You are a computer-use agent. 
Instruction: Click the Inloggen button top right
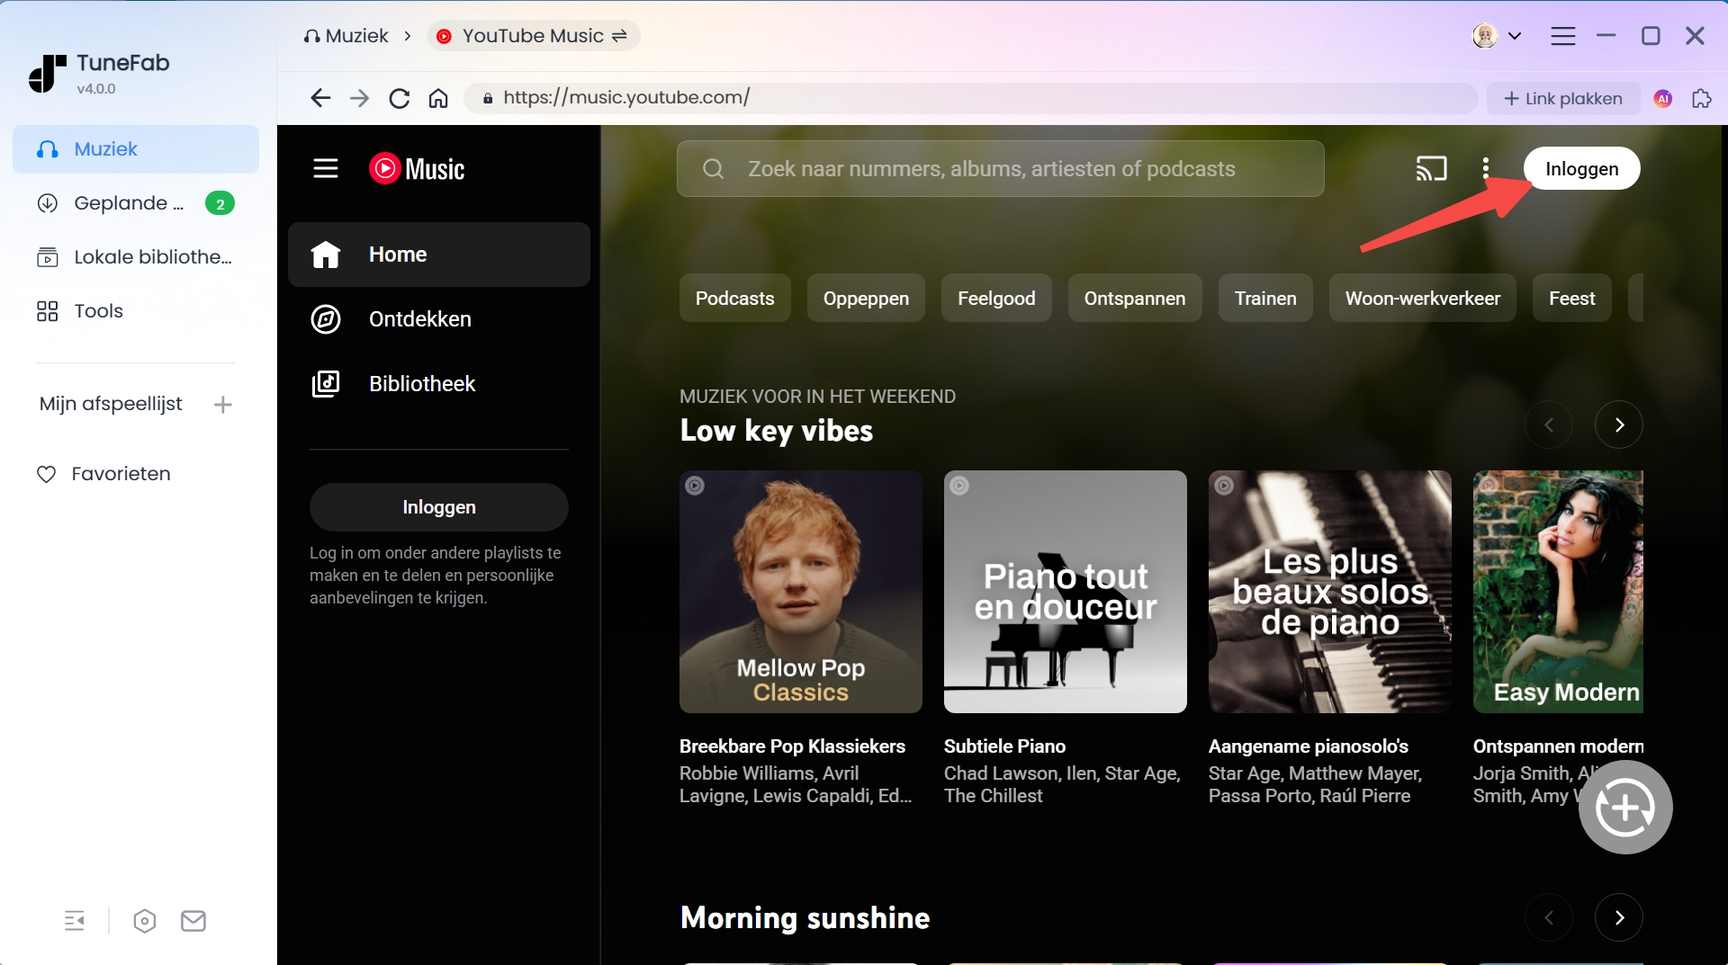(1581, 168)
